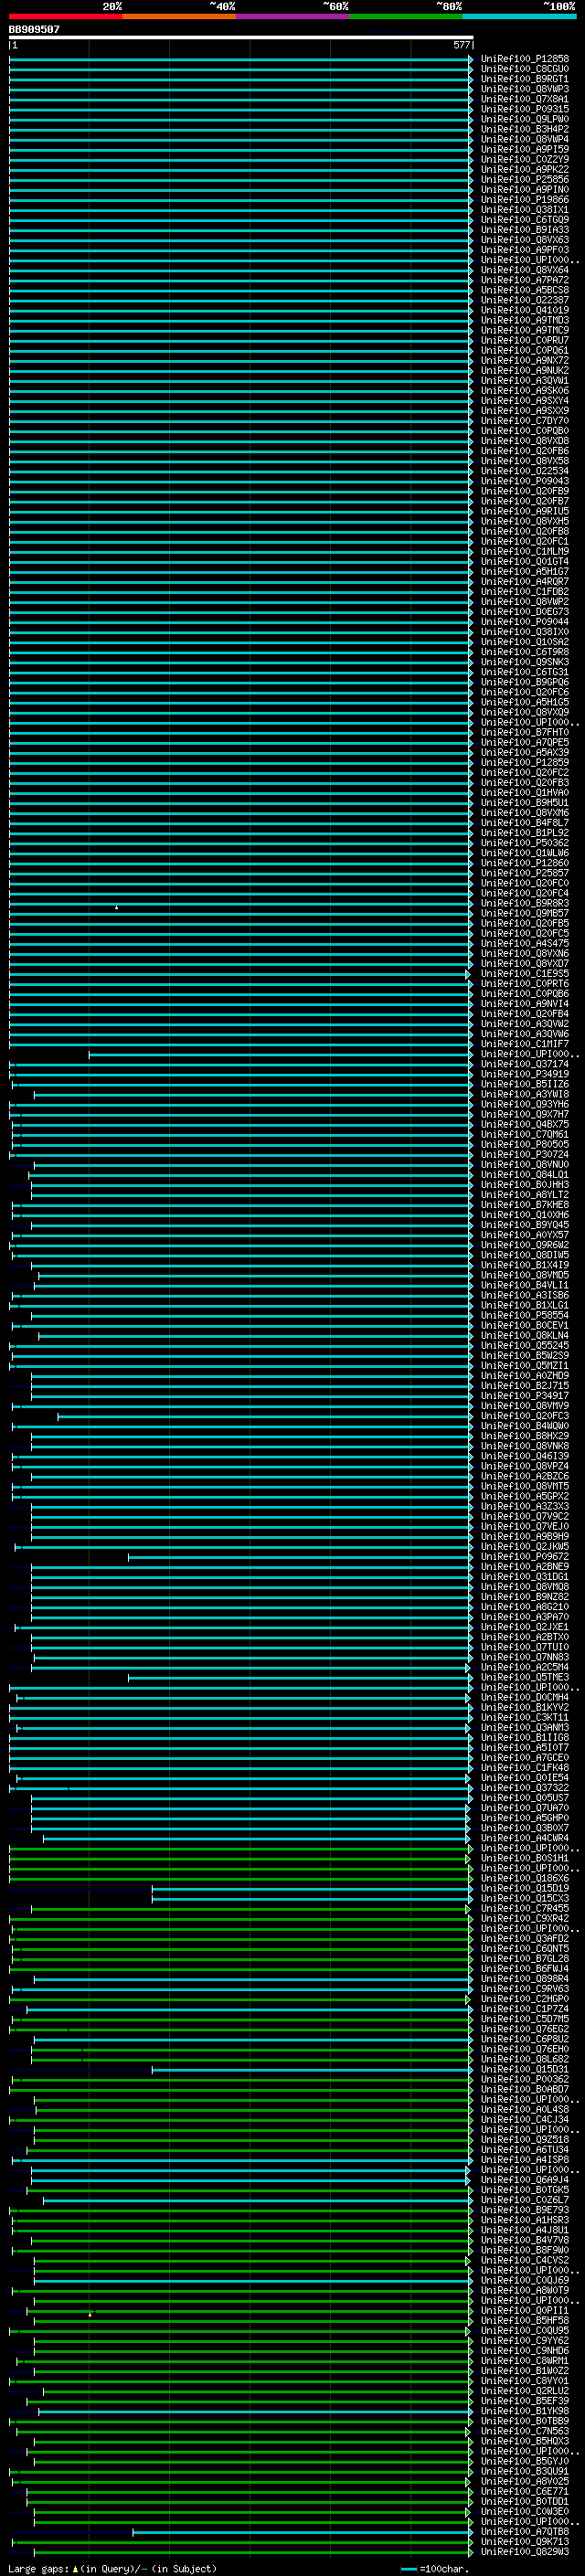
Task: Select the hit label UniRef100_P00362
Action: (x=525, y=2079)
